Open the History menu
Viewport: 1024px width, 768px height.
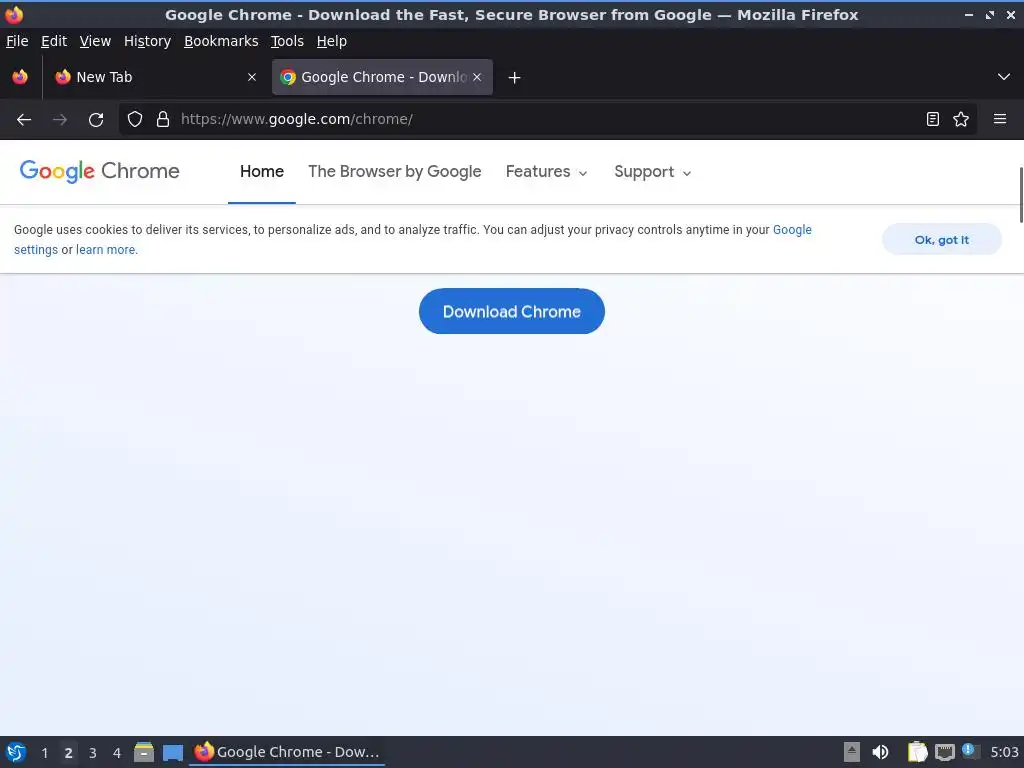[148, 41]
